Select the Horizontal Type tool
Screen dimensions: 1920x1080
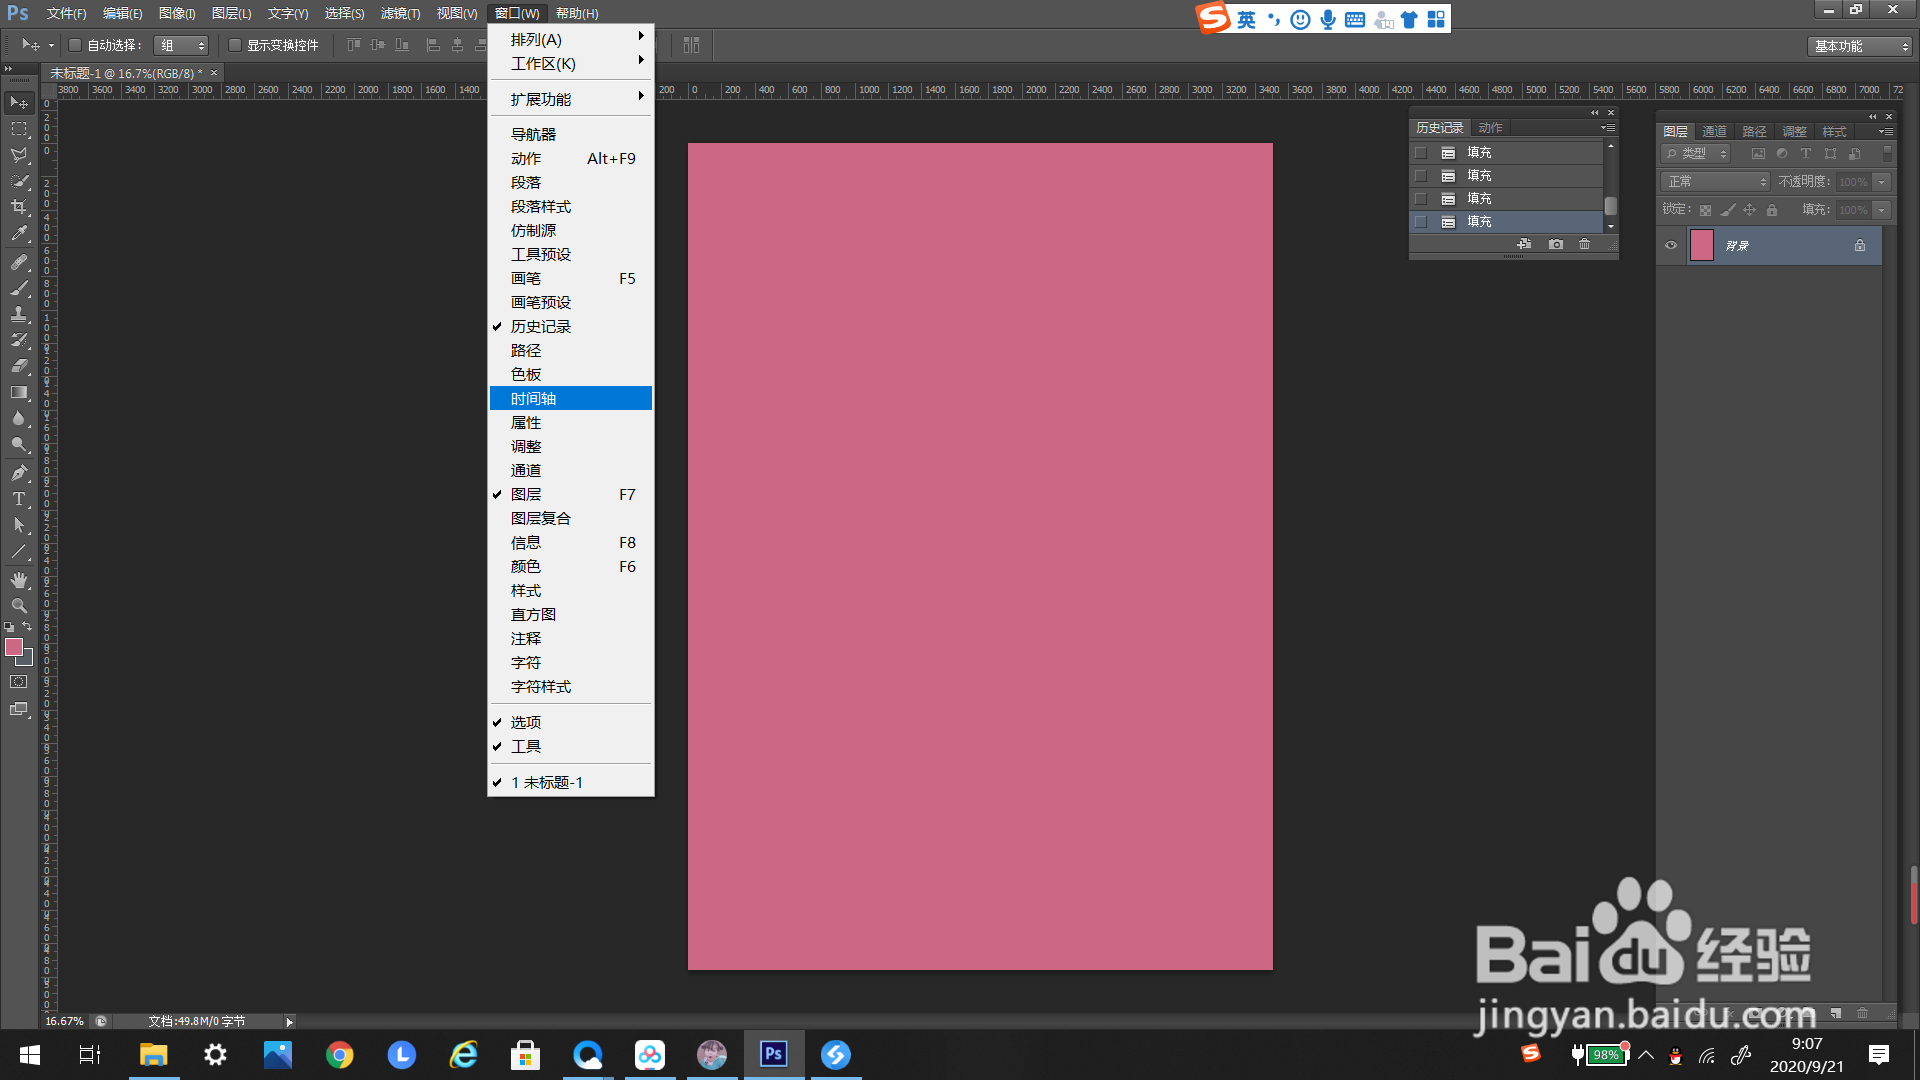pyautogui.click(x=19, y=499)
